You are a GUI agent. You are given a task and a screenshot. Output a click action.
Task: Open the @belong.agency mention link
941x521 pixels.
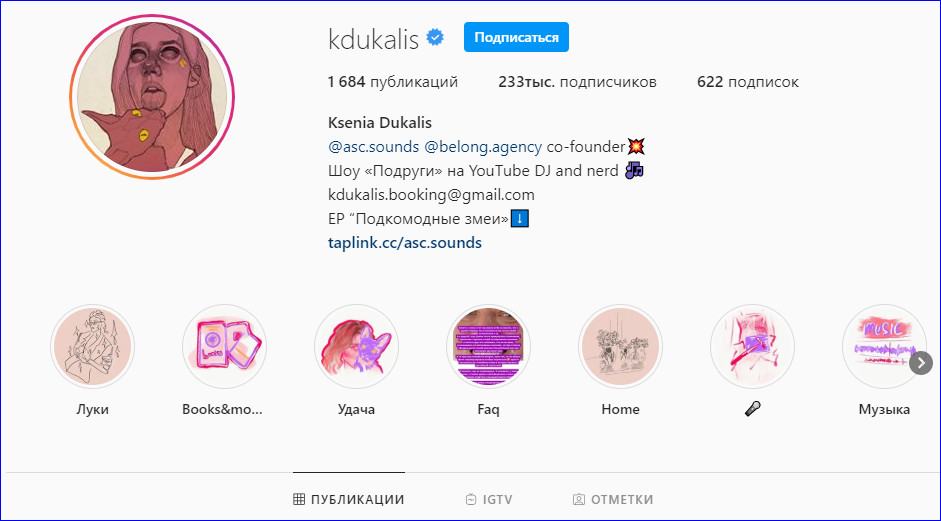483,146
